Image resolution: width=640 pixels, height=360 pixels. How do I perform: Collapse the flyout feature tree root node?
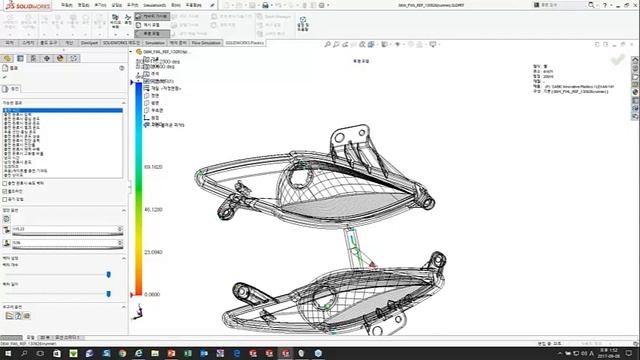coord(131,52)
